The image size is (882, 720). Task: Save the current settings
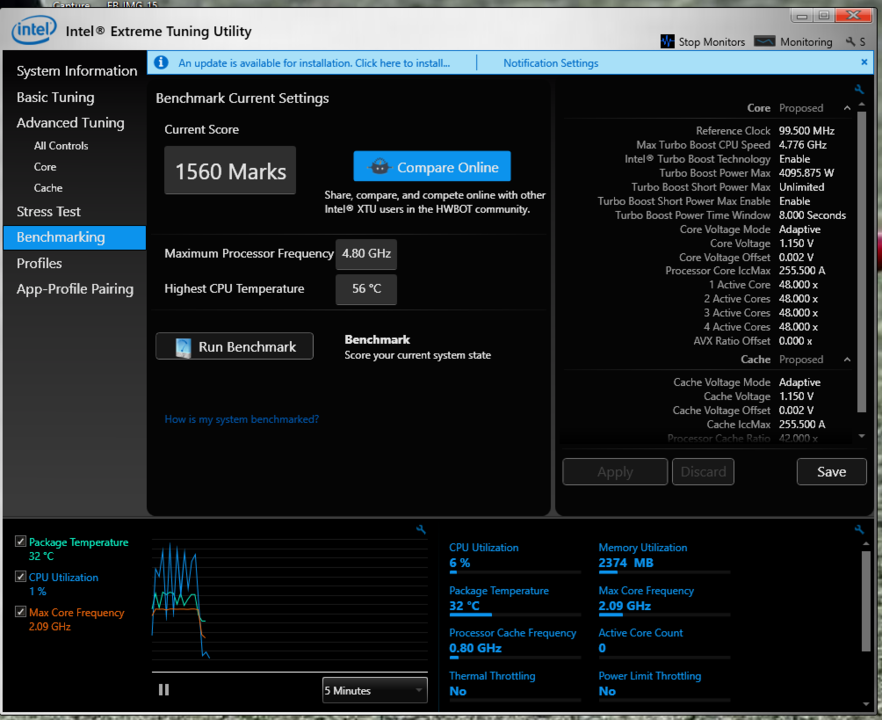tap(831, 471)
